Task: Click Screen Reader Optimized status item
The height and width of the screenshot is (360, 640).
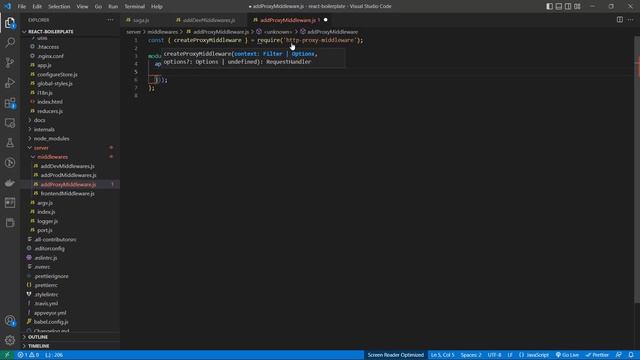Action: pos(396,355)
